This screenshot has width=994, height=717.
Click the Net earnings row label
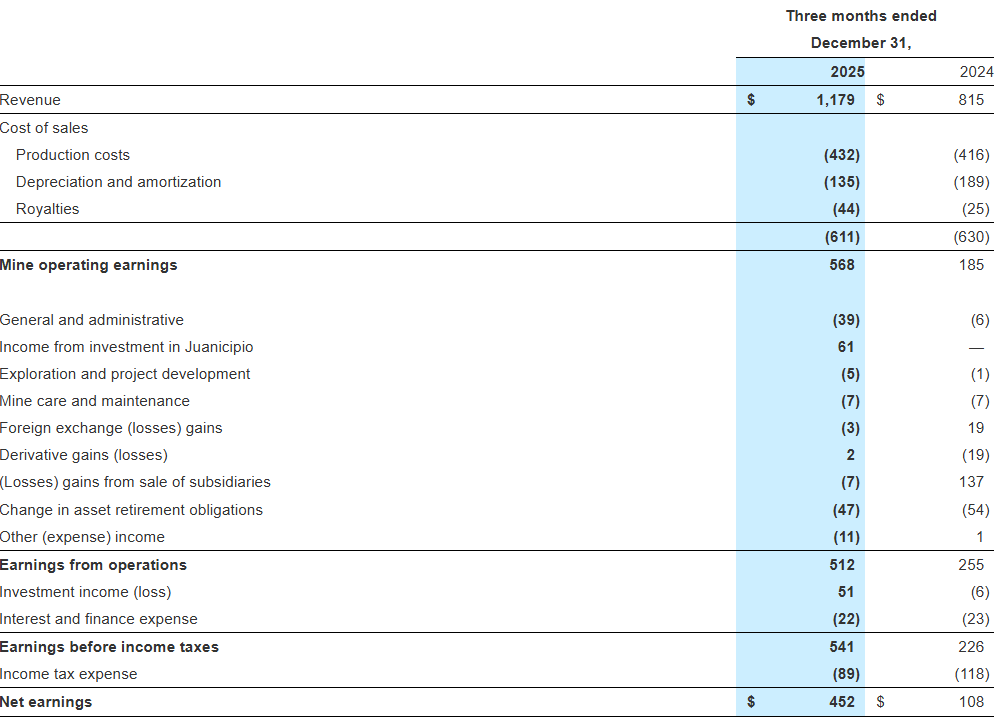[46, 702]
